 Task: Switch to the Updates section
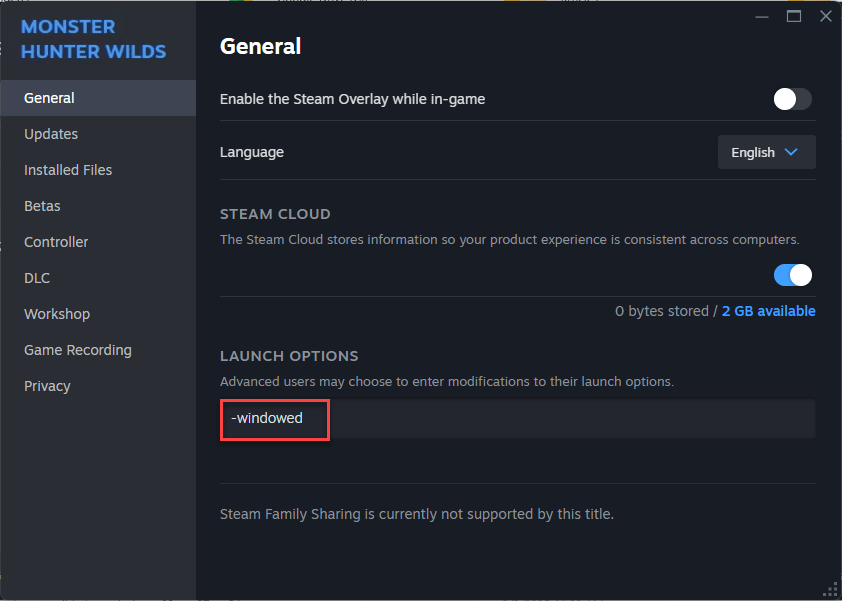coord(51,134)
